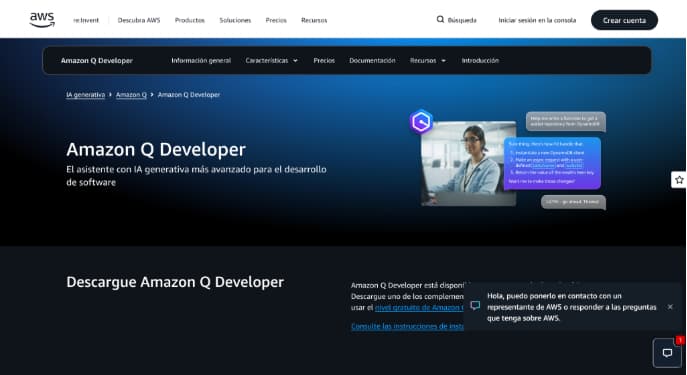
Task: Follow IA generativa breadcrumb link
Action: [x=85, y=95]
